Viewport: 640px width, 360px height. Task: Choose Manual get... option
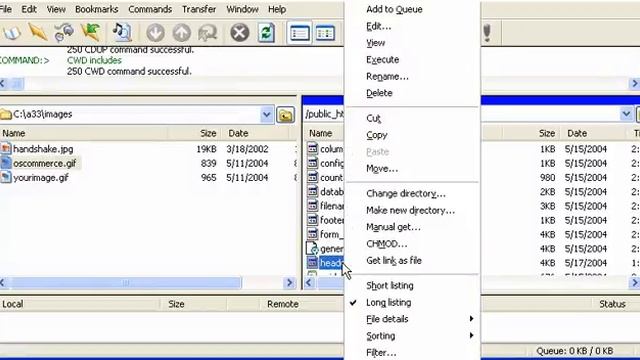pyautogui.click(x=393, y=227)
